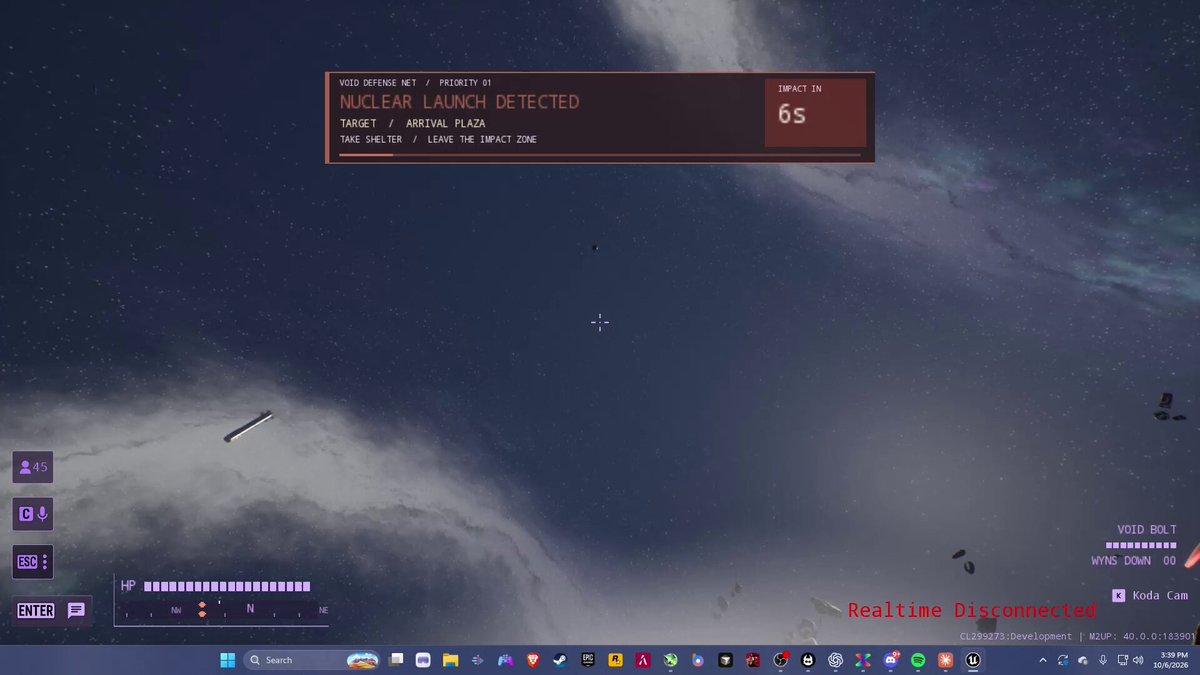This screenshot has height=675, width=1200.
Task: Show hidden system tray icons chevron
Action: 1043,660
